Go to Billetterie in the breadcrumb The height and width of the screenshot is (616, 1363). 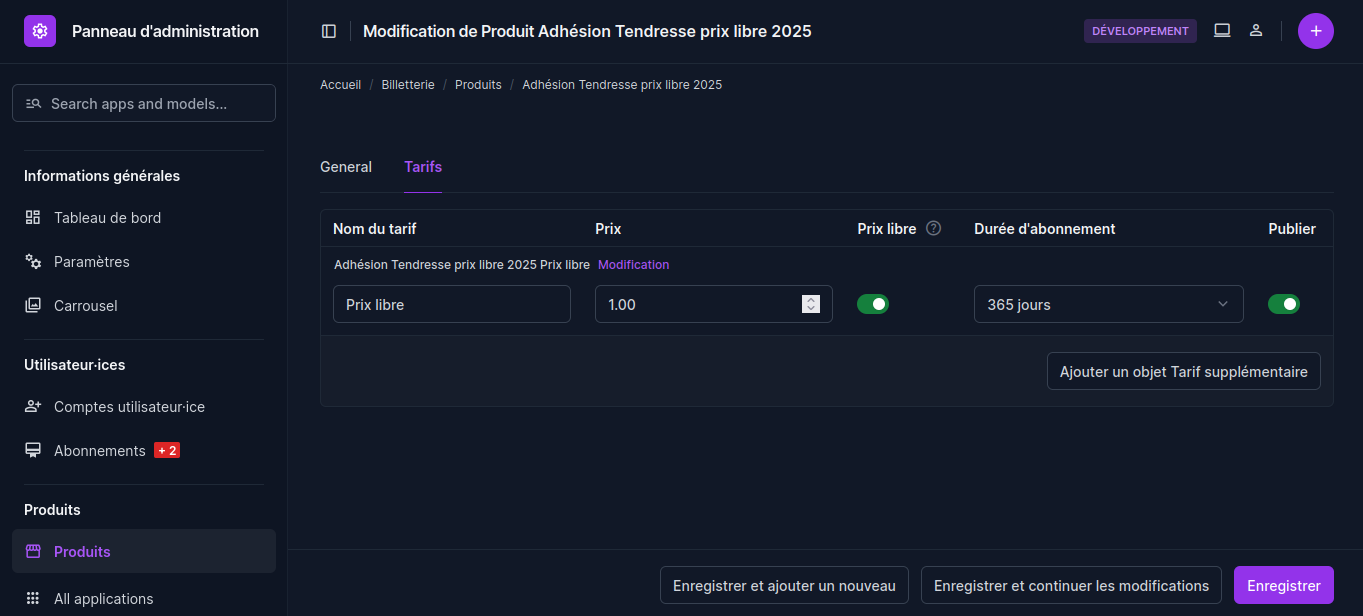click(x=408, y=85)
